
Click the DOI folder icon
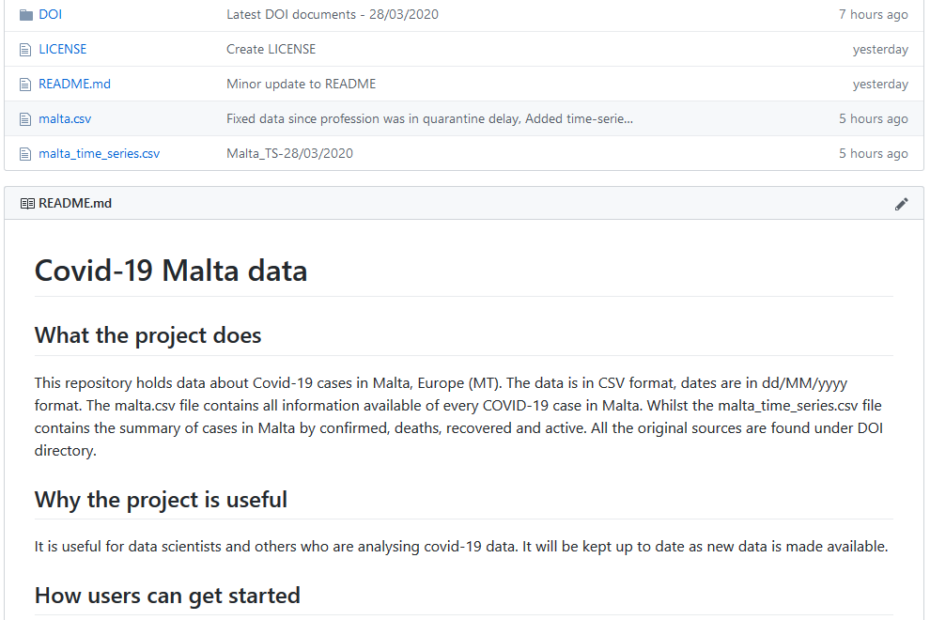click(x=26, y=15)
